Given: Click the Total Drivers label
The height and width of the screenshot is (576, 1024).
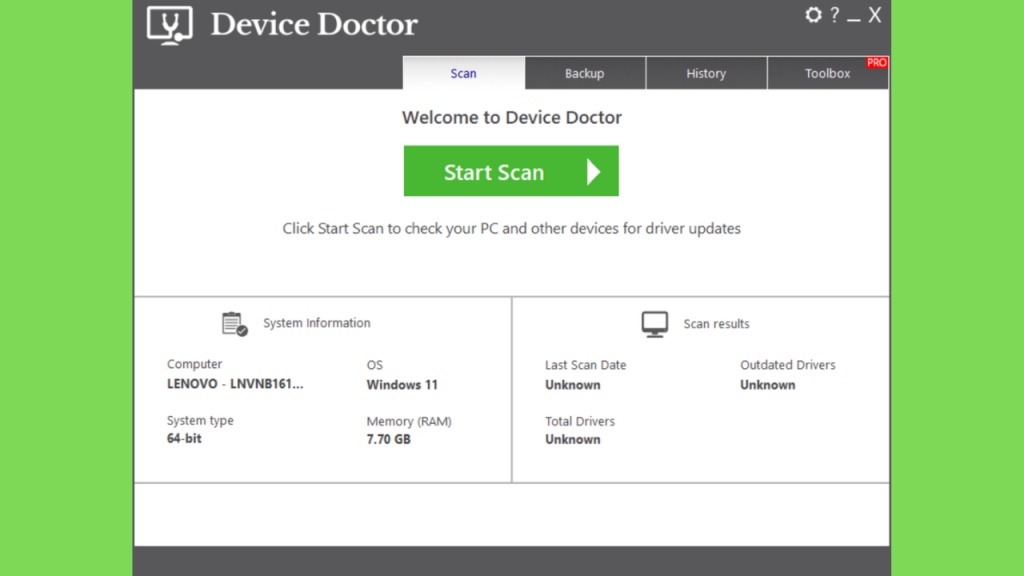Looking at the screenshot, I should tap(580, 421).
